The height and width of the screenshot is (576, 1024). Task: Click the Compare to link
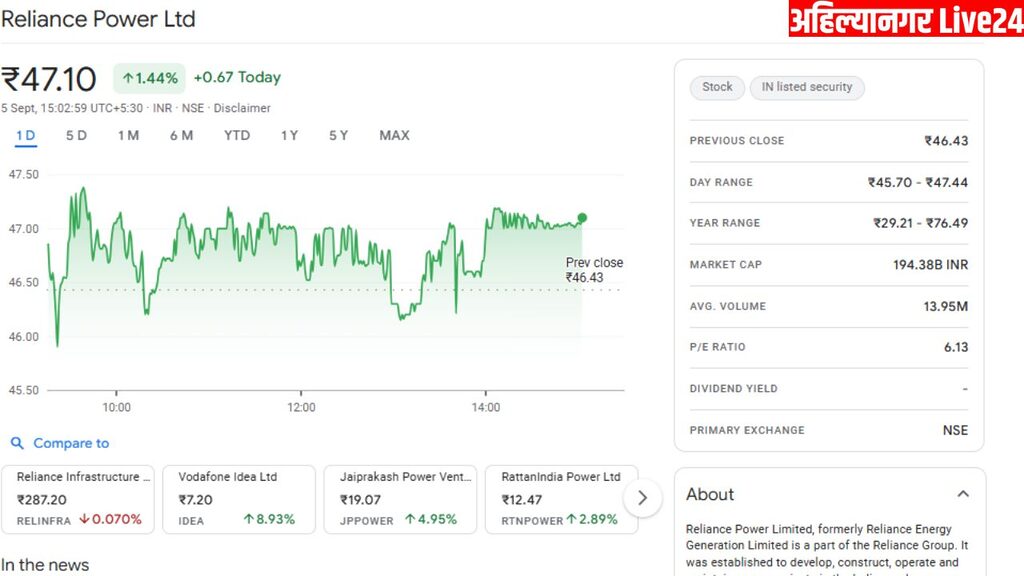(x=71, y=443)
